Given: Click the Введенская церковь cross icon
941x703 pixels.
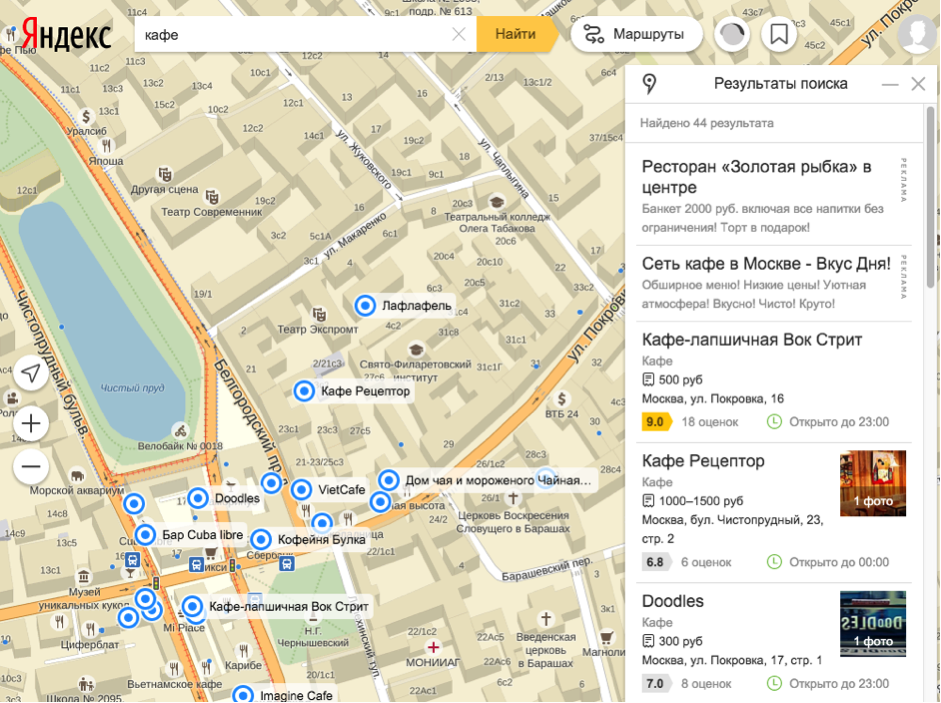Looking at the screenshot, I should (x=546, y=618).
